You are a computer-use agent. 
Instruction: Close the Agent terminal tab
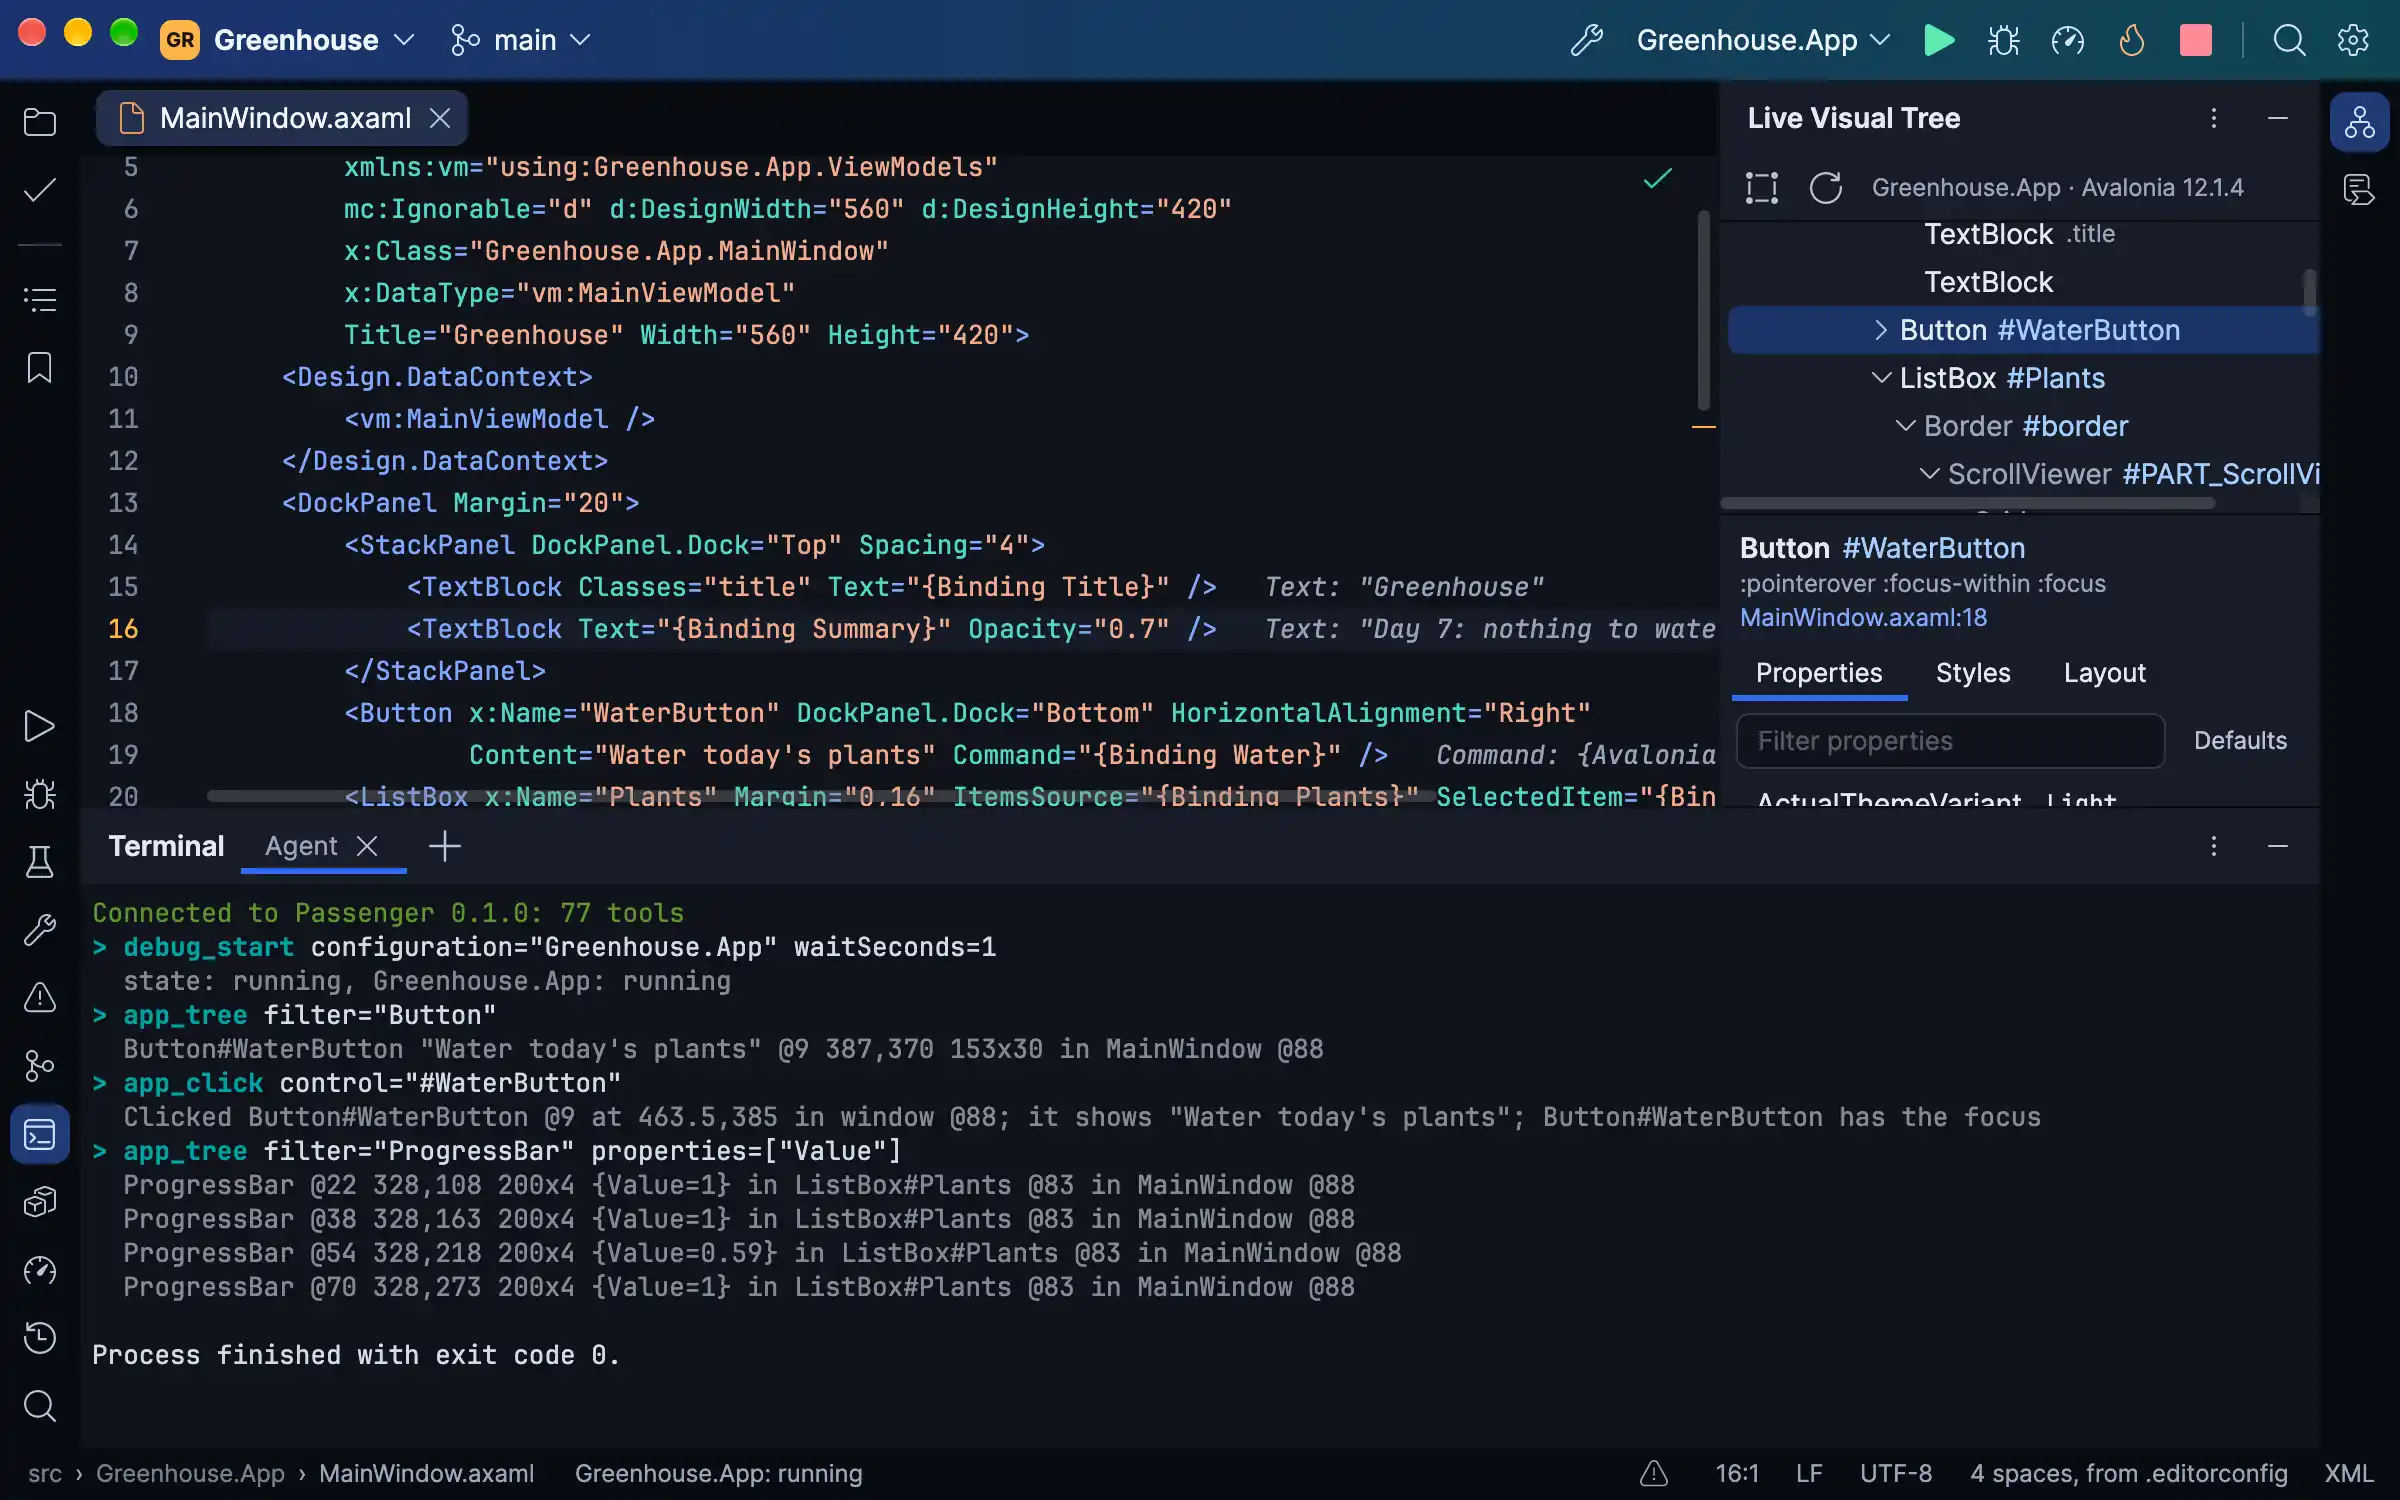point(367,846)
